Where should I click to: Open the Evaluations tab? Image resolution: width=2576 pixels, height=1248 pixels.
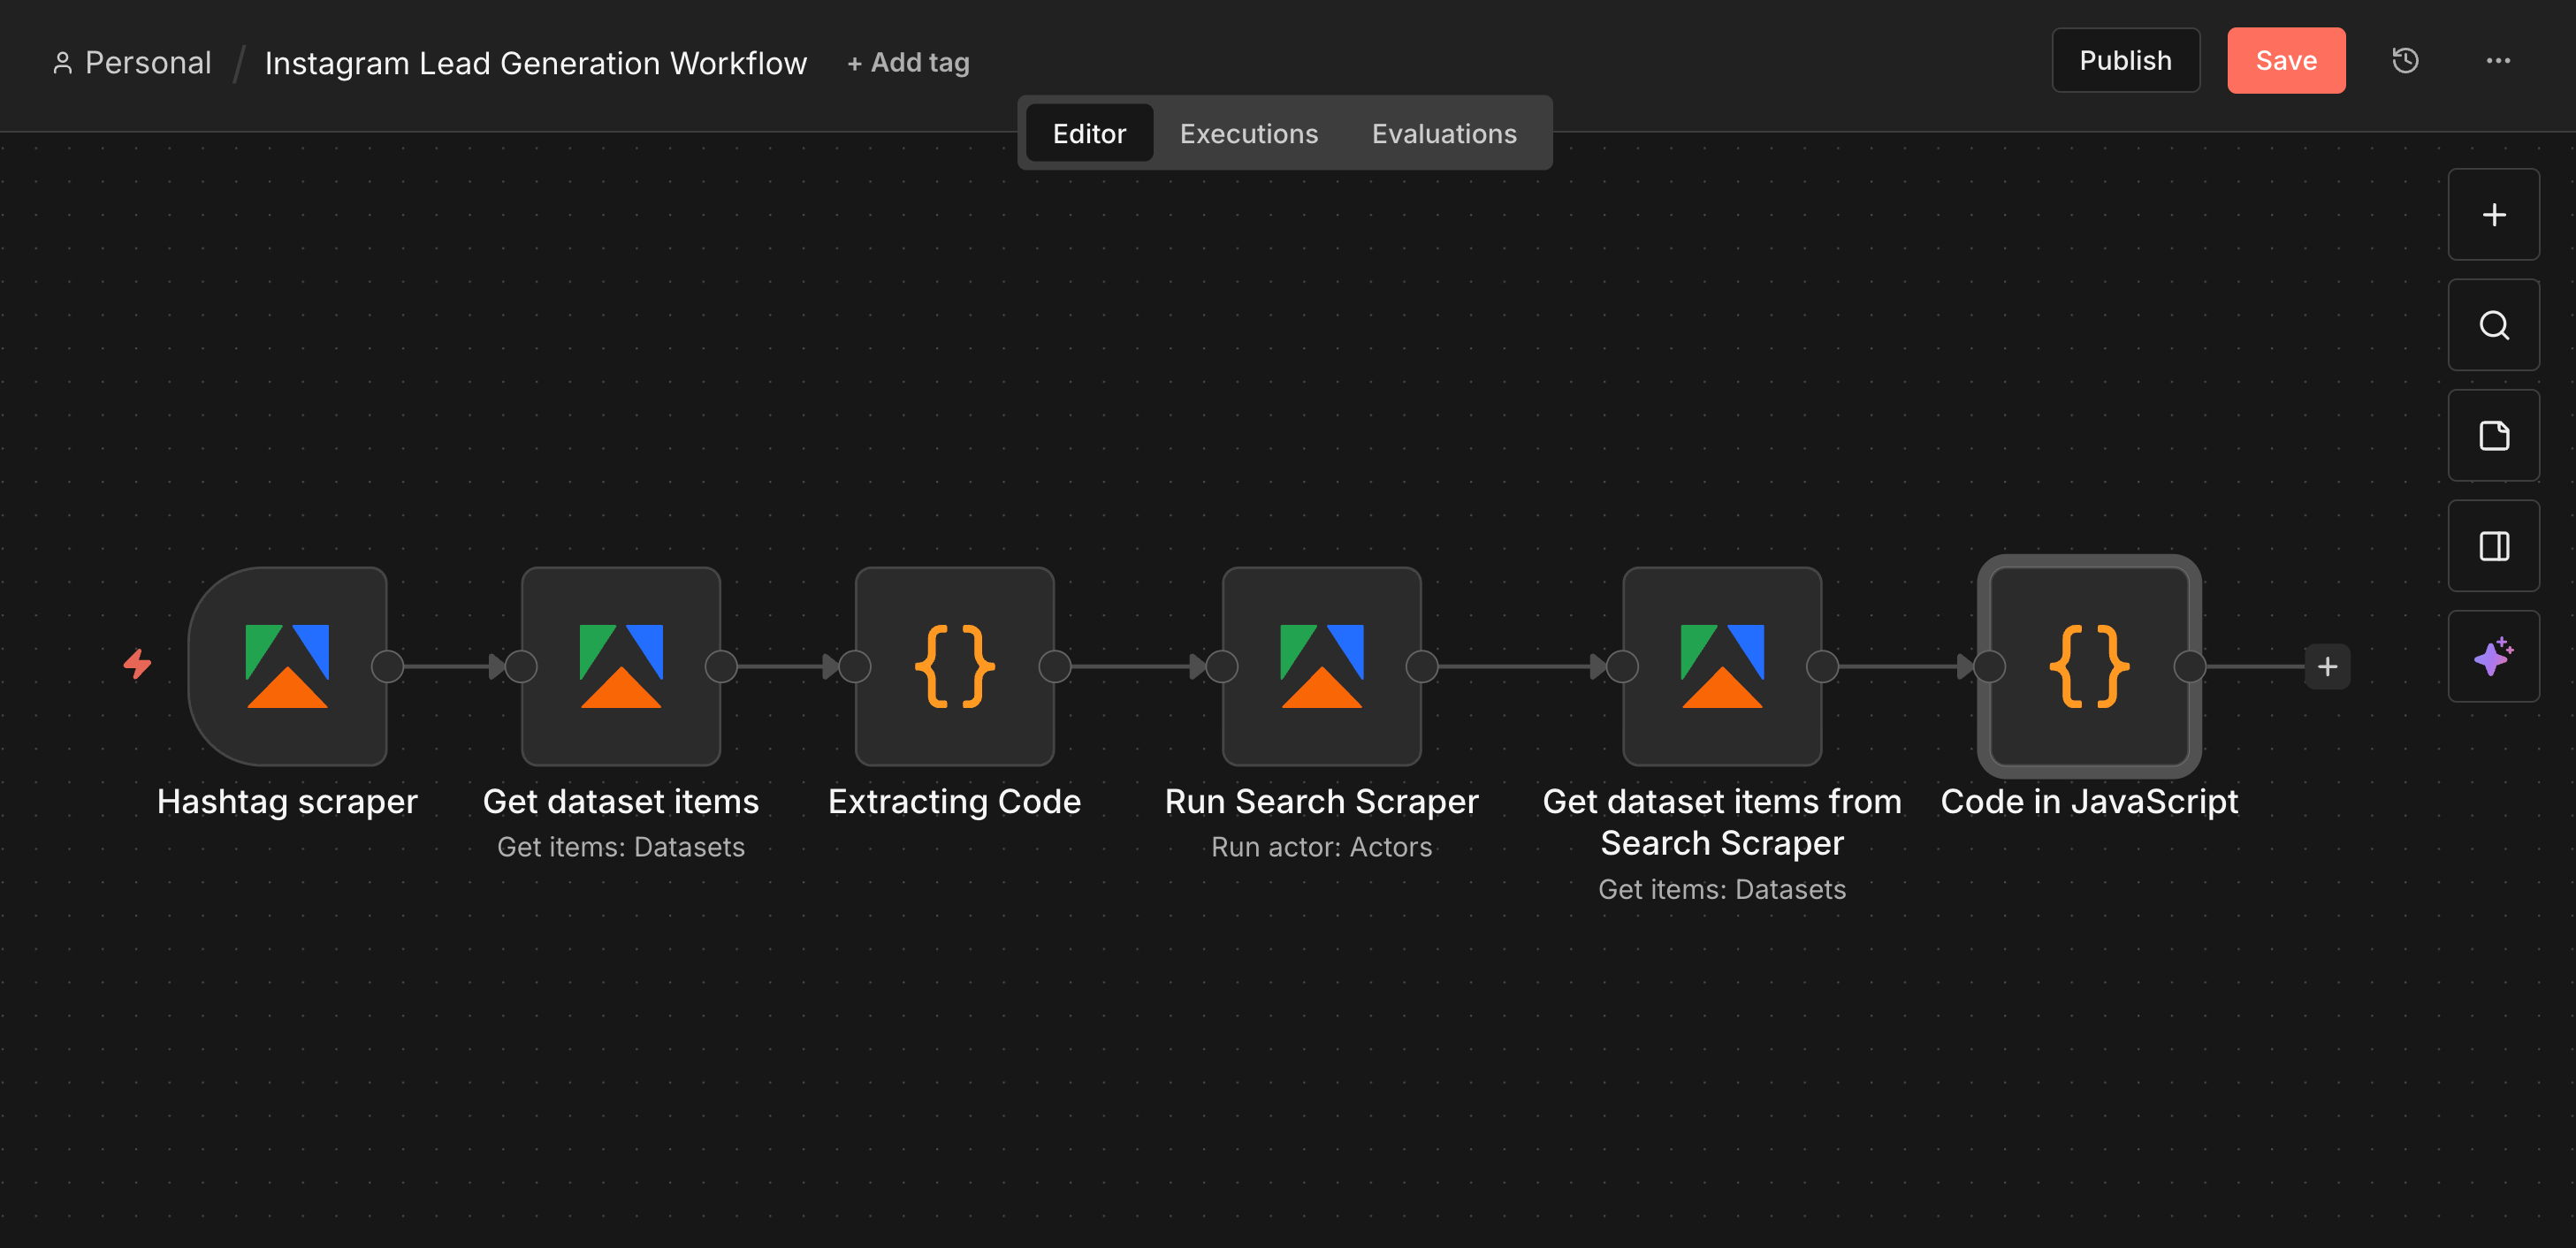click(x=1444, y=133)
